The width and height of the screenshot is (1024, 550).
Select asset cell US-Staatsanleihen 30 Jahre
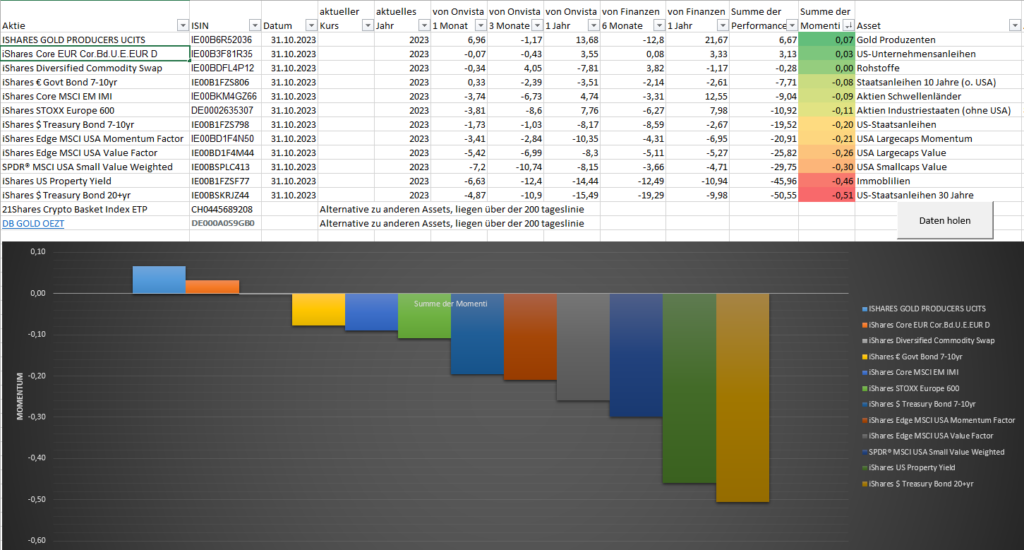pos(938,195)
